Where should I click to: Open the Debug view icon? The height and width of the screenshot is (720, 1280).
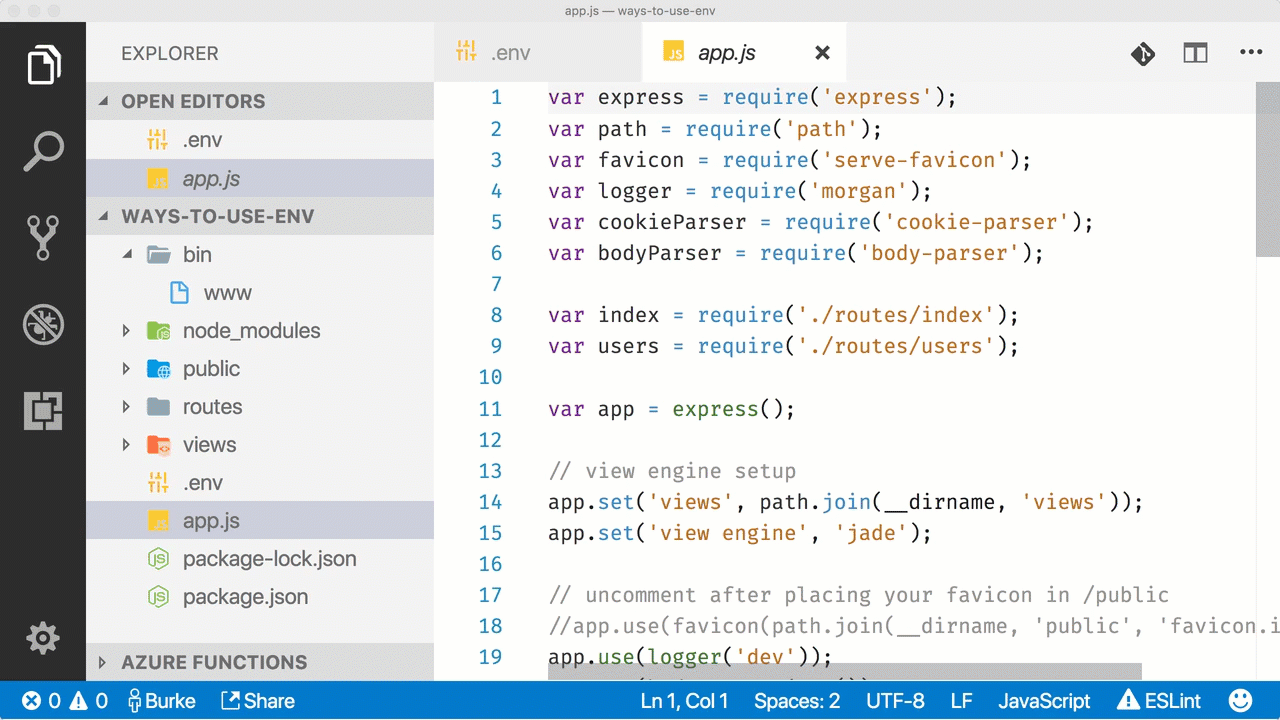point(43,324)
